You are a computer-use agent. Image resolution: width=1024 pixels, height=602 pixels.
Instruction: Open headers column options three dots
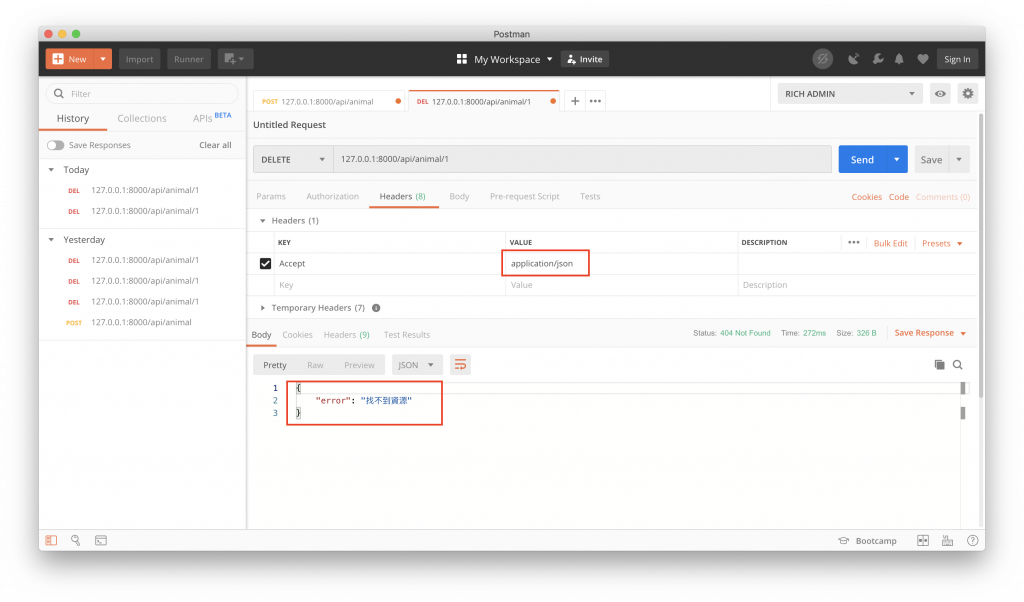click(x=854, y=242)
